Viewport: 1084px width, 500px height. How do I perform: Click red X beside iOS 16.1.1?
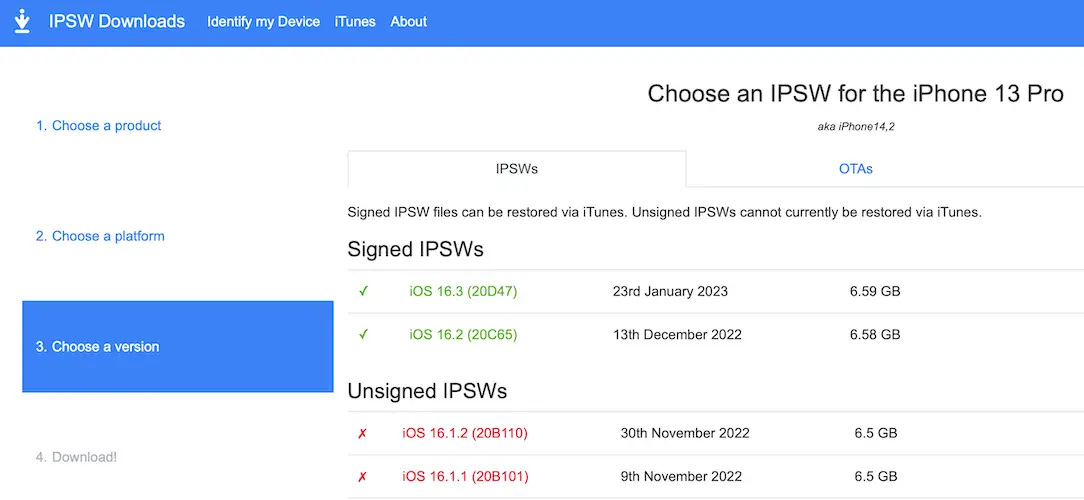tap(362, 477)
